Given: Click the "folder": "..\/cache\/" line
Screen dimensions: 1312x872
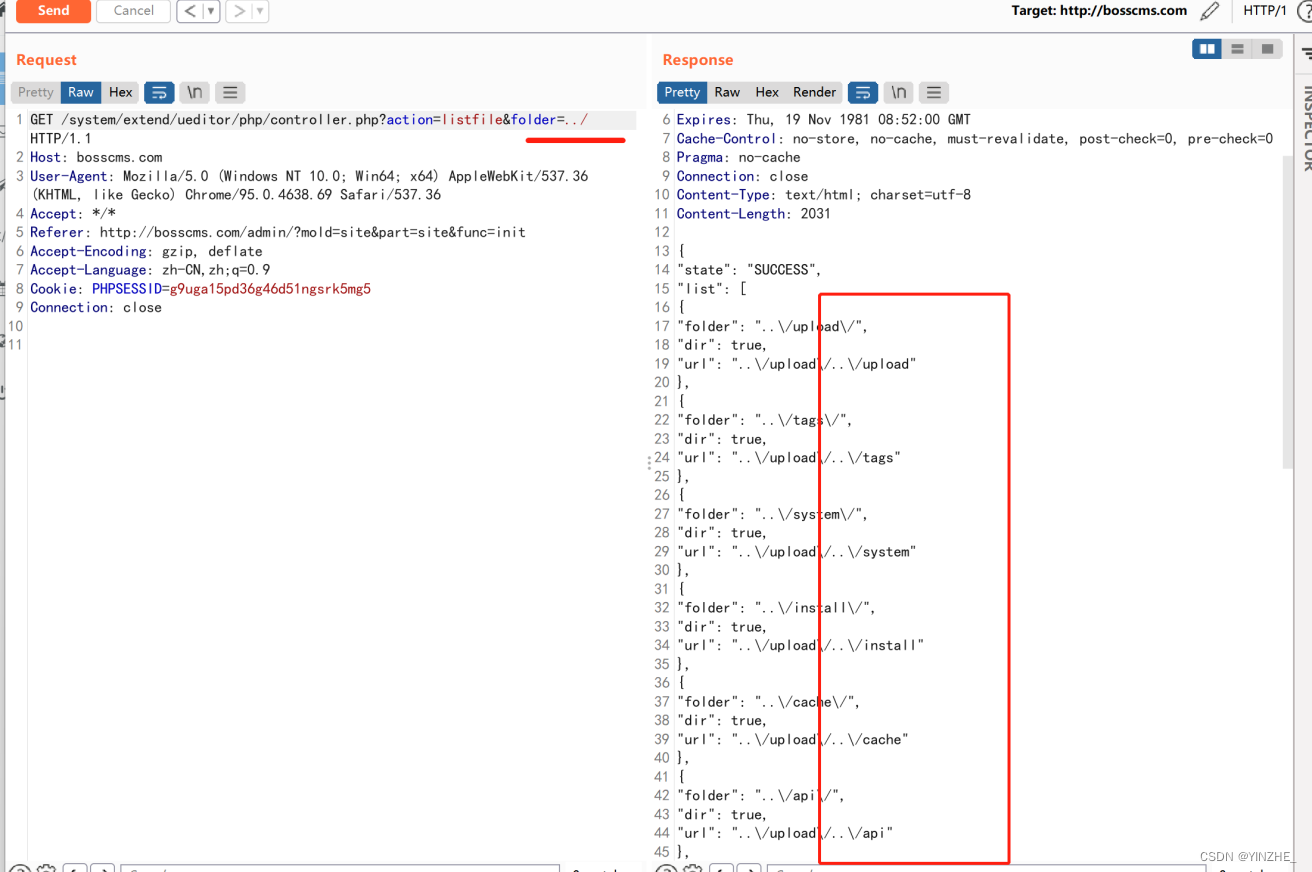Looking at the screenshot, I should [769, 702].
